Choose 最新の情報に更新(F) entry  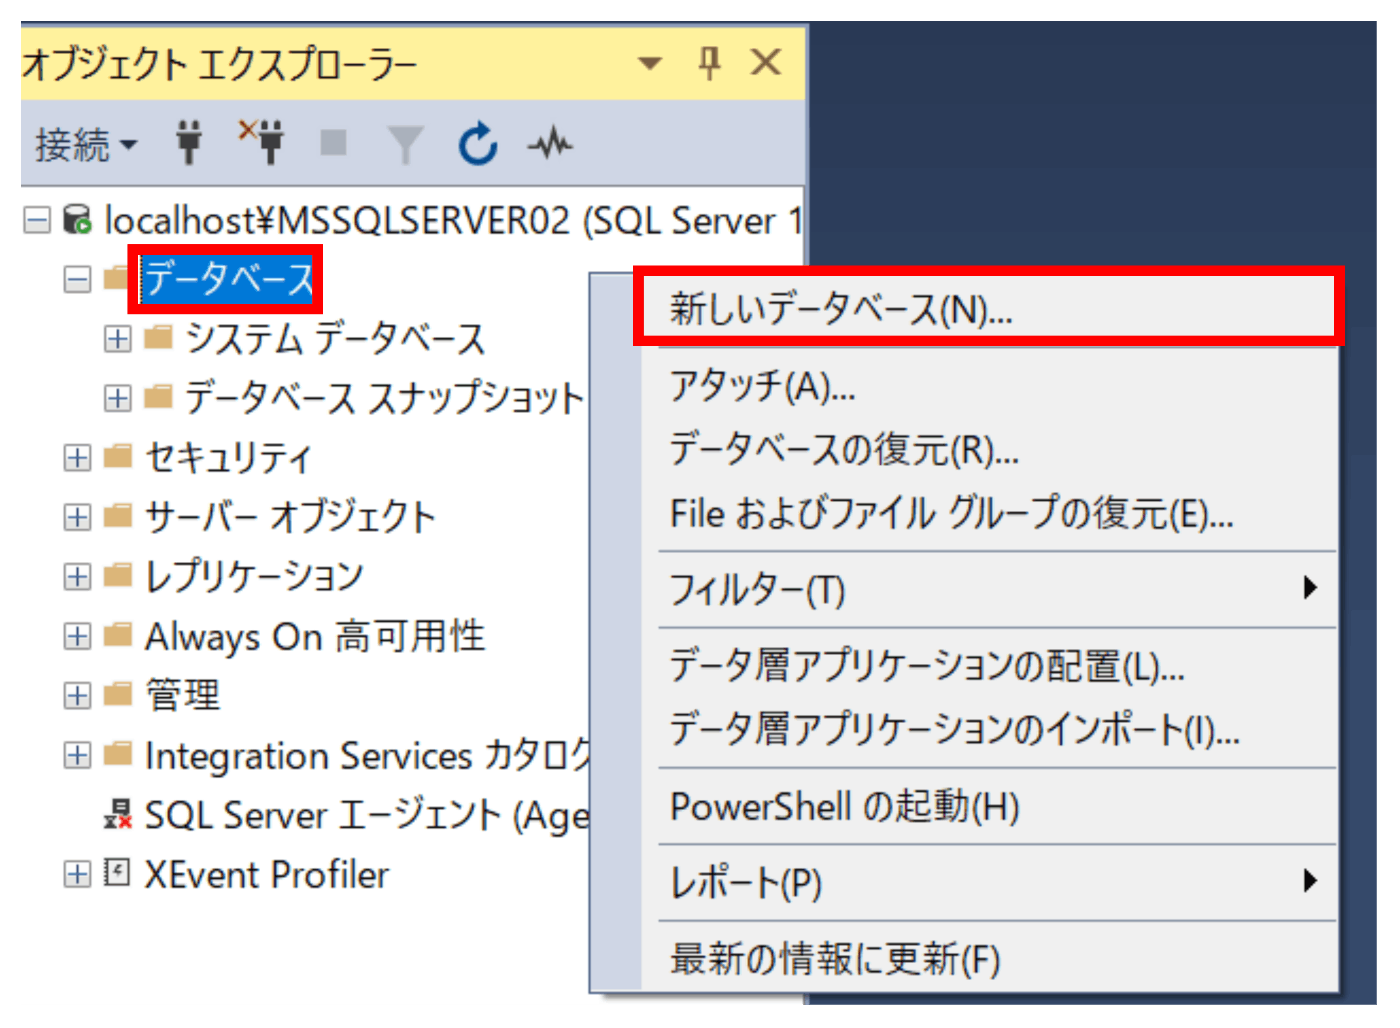point(989,959)
